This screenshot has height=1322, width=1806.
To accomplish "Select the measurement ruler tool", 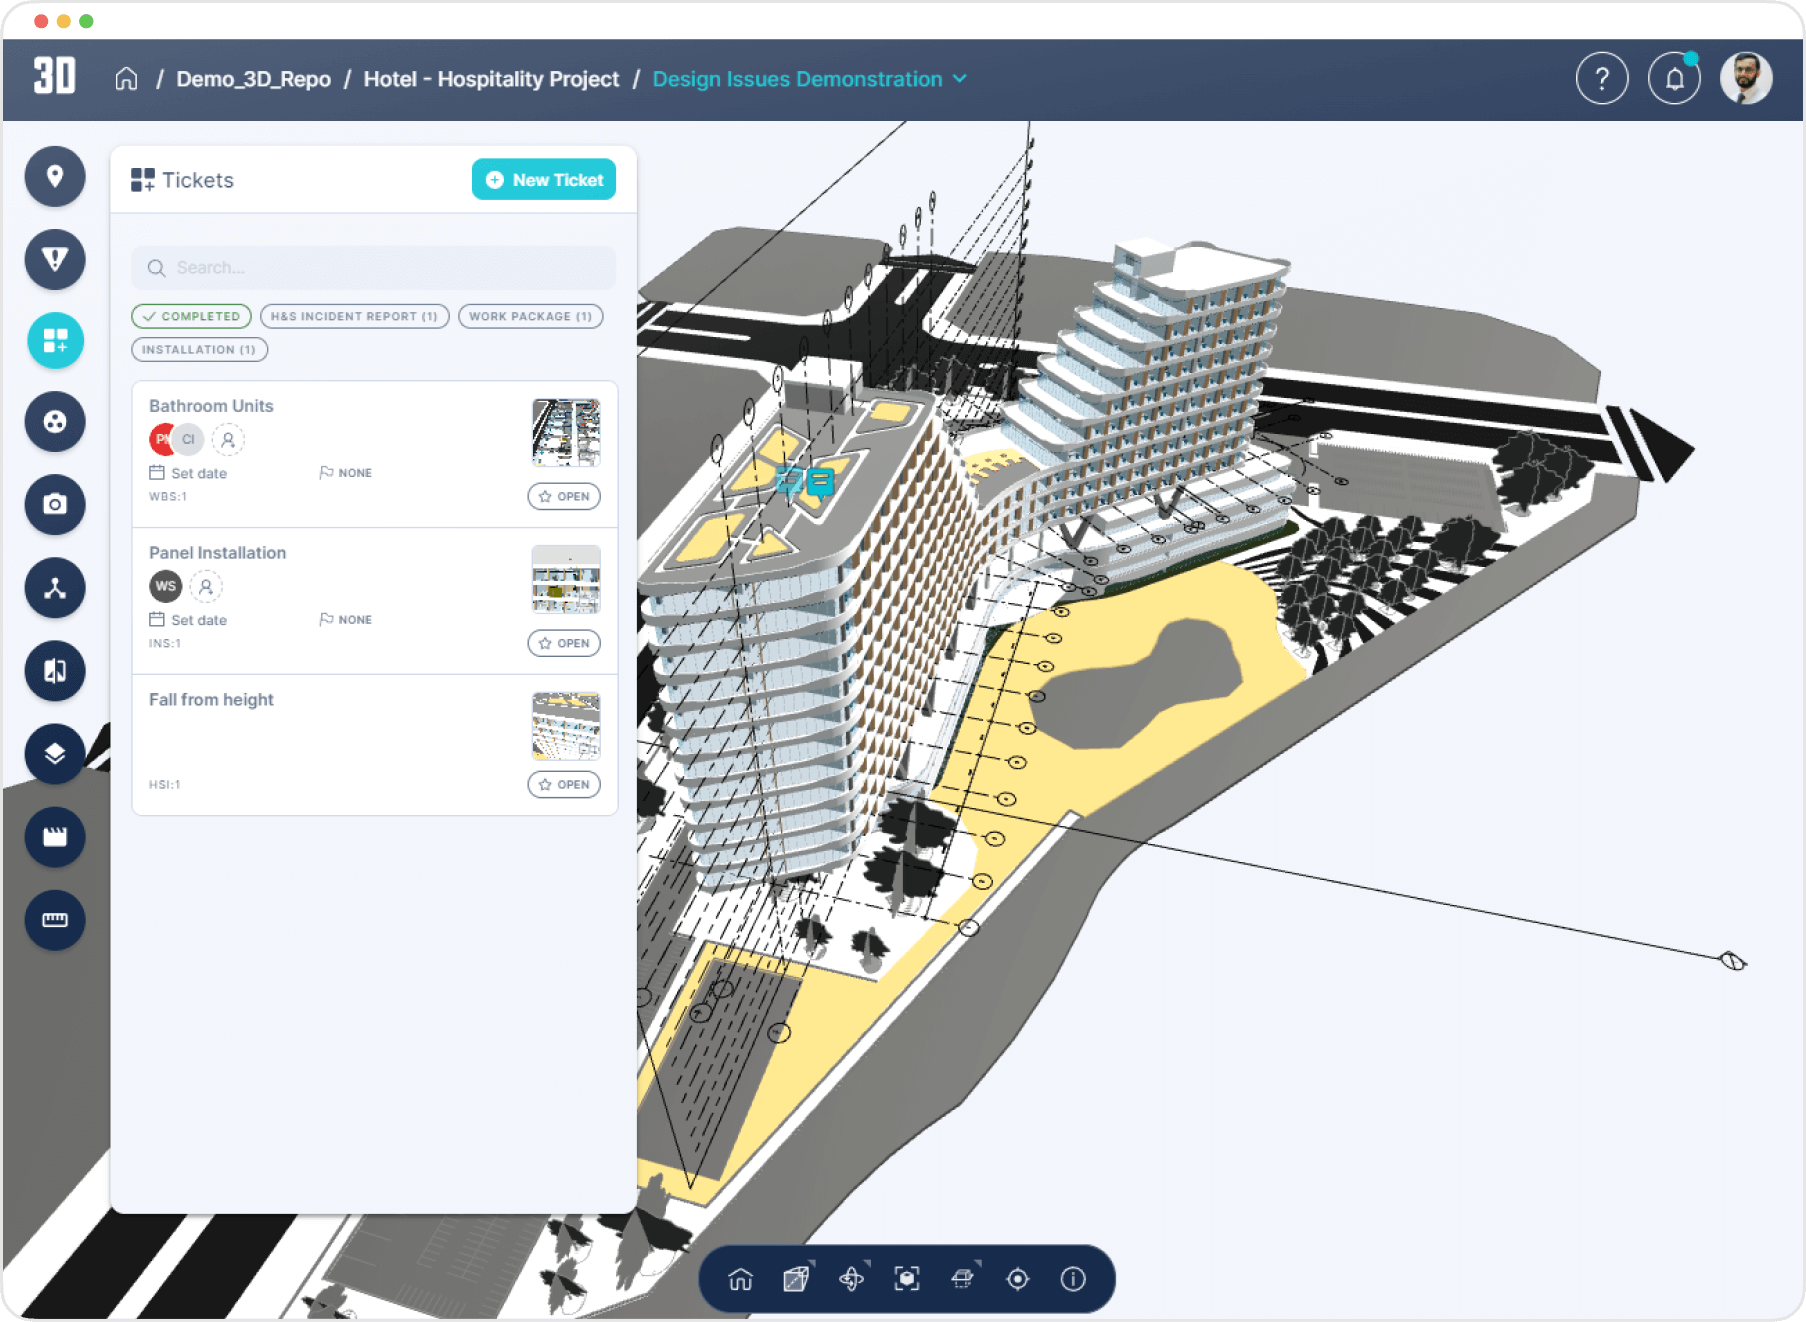I will [x=55, y=920].
